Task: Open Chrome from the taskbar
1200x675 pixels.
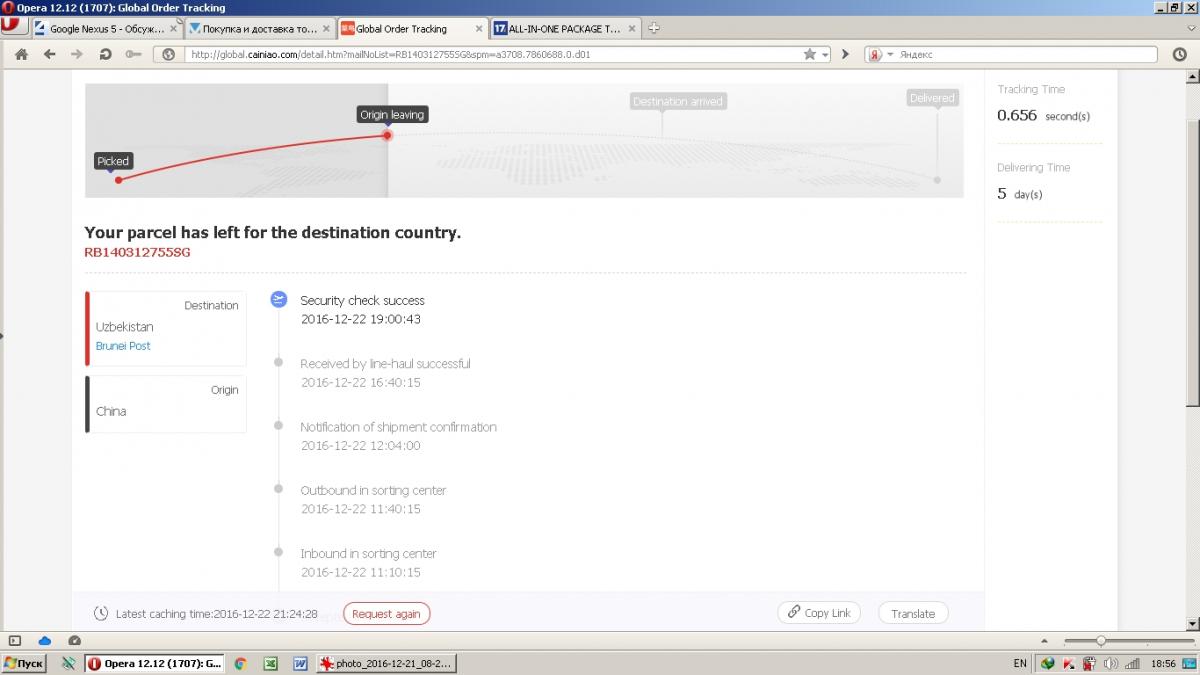Action: 240,663
